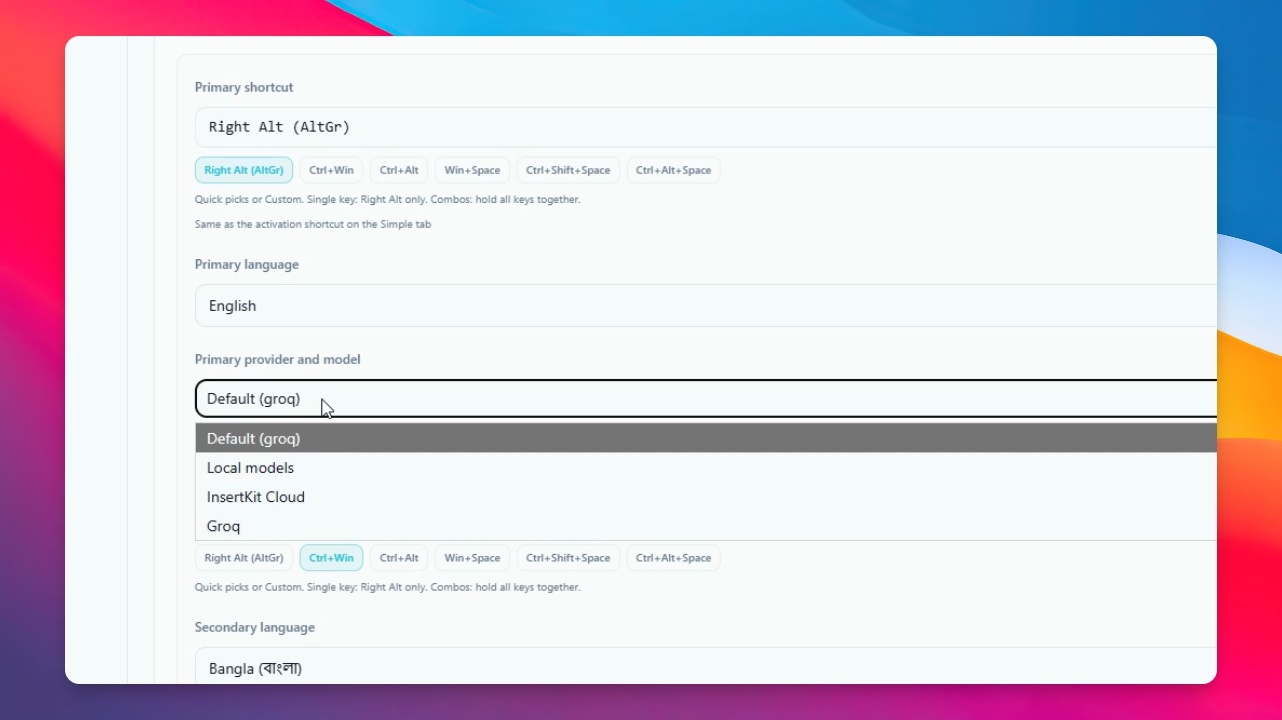Choose secondary Ctrl+Shift+Space shortcut chip
The image size is (1282, 720).
pyautogui.click(x=568, y=558)
